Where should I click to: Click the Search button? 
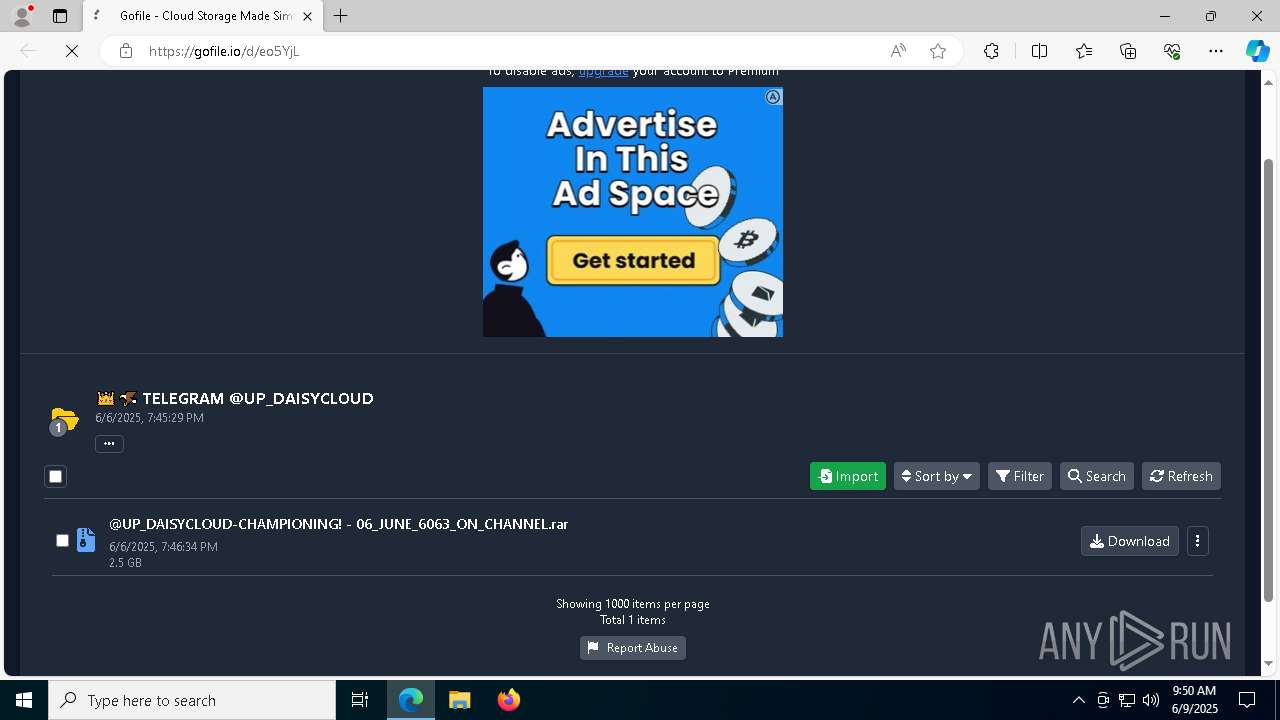[x=1097, y=476]
